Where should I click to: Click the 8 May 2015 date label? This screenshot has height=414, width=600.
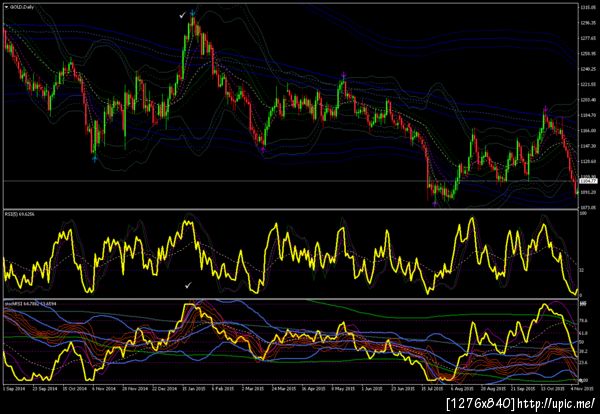click(345, 388)
